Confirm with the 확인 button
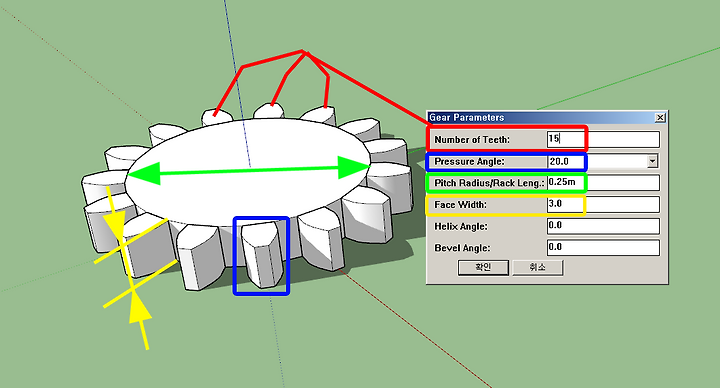Image resolution: width=720 pixels, height=388 pixels. pos(483,268)
